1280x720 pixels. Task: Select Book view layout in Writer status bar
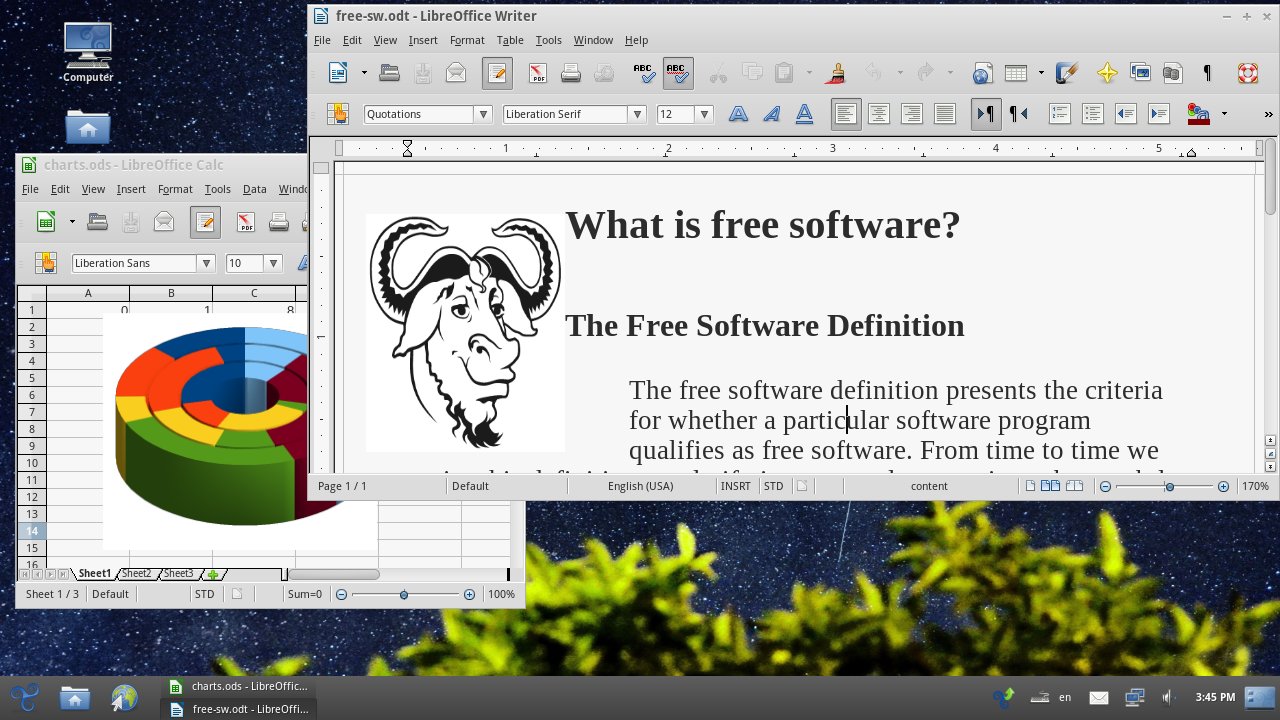(x=1074, y=486)
